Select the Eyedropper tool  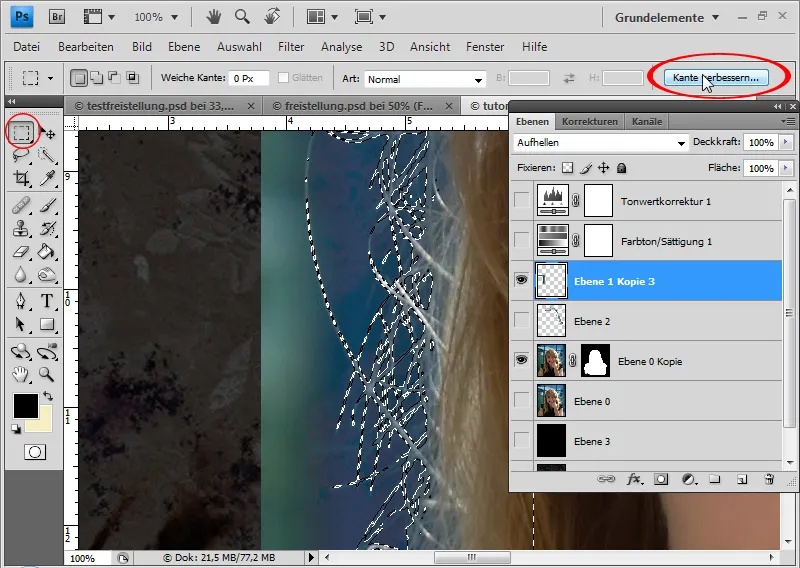click(x=47, y=177)
